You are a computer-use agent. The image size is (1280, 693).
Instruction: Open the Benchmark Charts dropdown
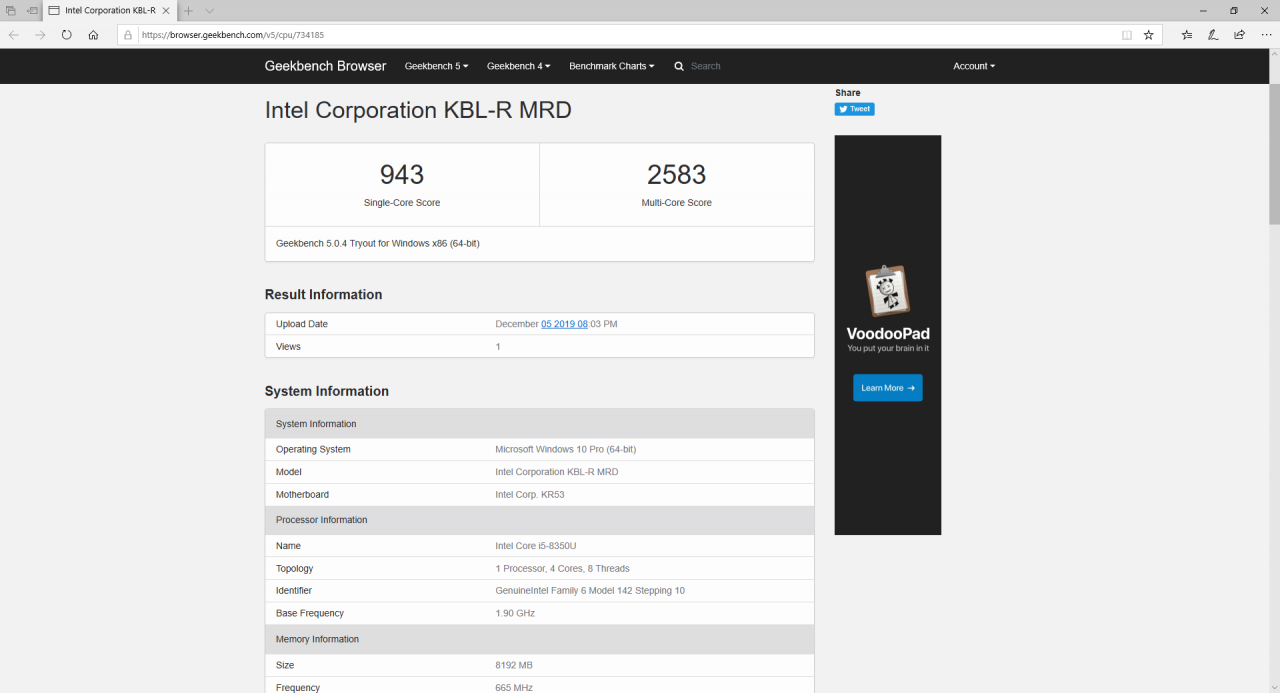(x=612, y=66)
